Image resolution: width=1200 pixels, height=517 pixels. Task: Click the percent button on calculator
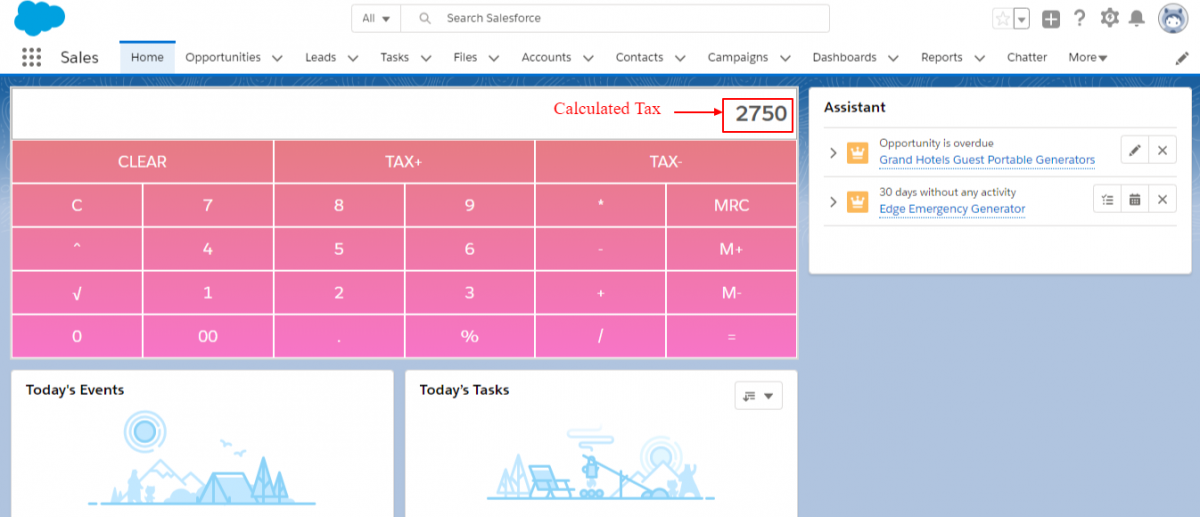[x=470, y=337]
